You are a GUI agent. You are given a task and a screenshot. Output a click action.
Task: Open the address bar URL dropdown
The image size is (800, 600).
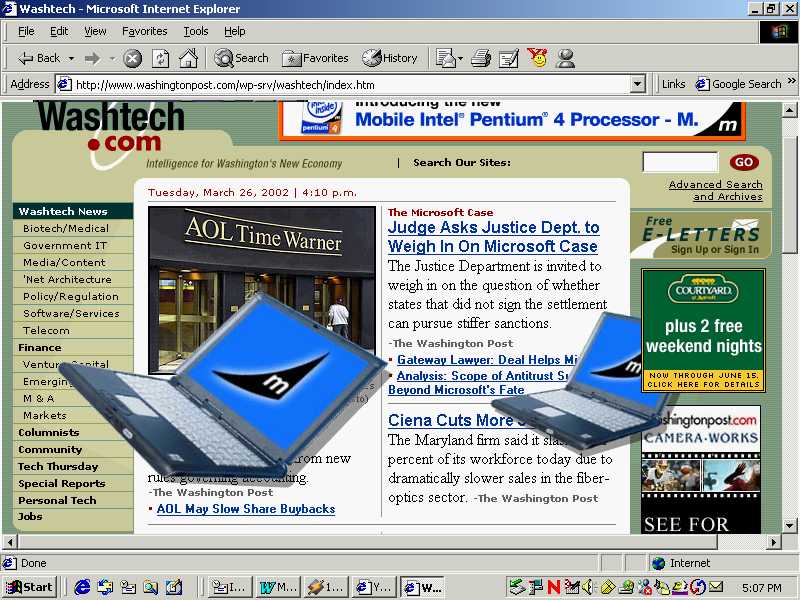pos(637,84)
